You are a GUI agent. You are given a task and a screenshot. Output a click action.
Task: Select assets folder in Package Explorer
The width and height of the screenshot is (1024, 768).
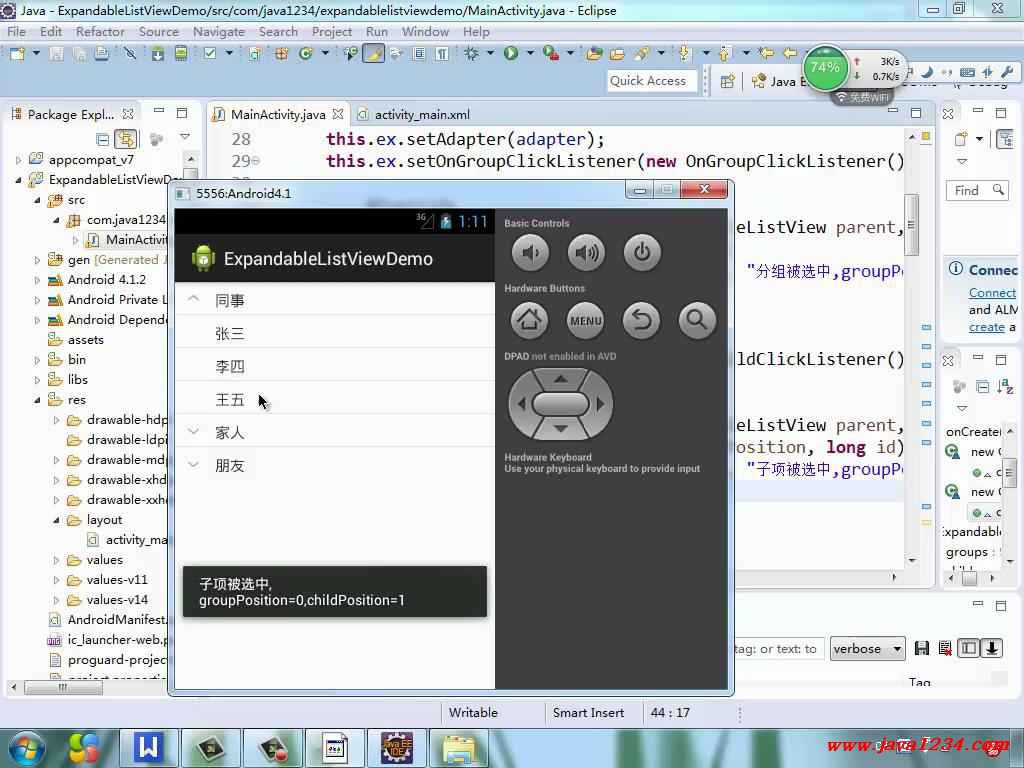click(x=76, y=340)
